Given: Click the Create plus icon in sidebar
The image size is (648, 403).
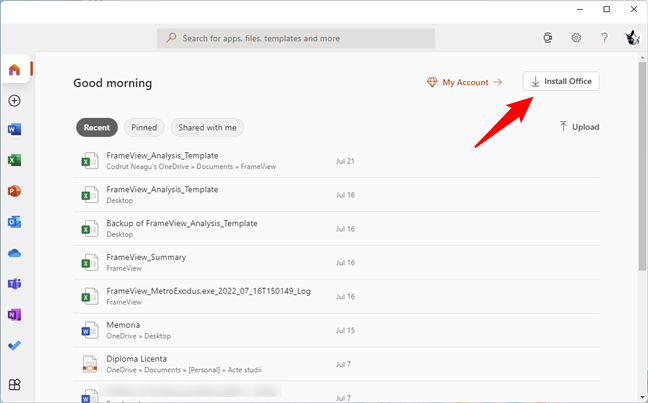Looking at the screenshot, I should coord(14,100).
